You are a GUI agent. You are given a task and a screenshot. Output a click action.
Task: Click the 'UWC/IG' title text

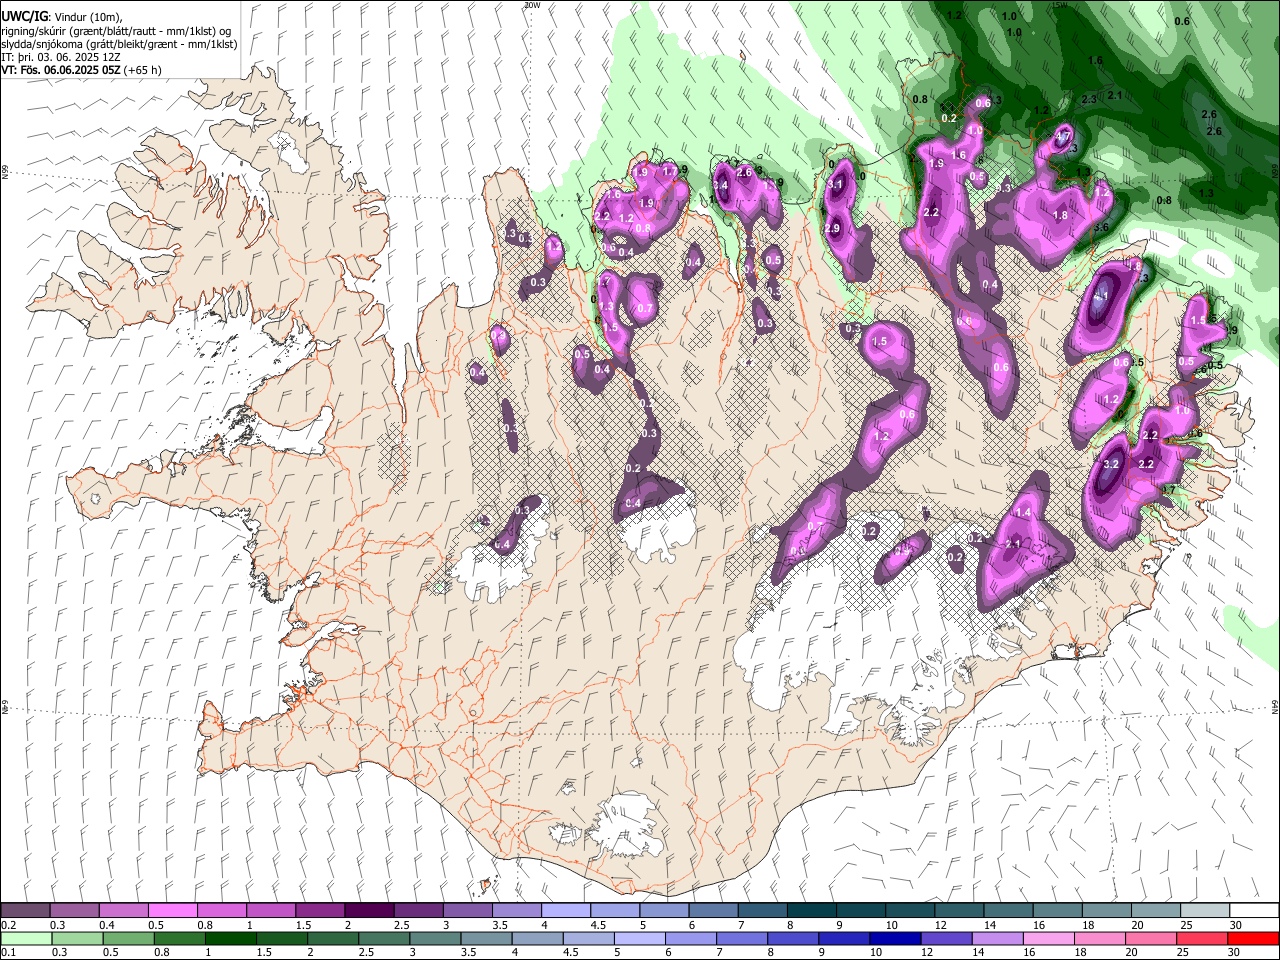(x=23, y=16)
